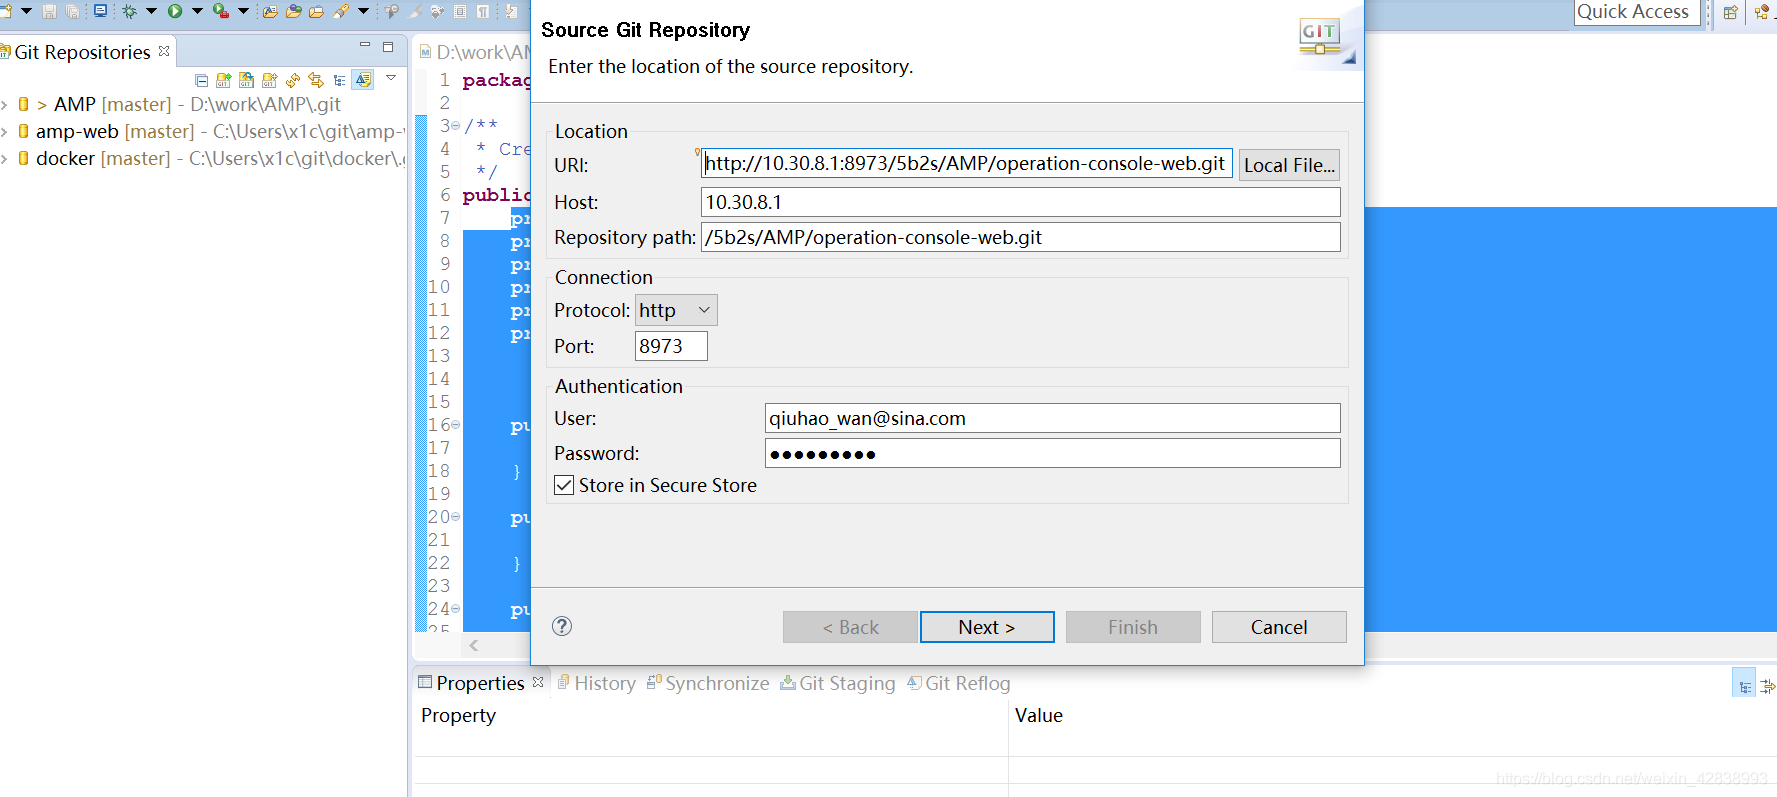Click the Quick Access search box
This screenshot has width=1777, height=797.
tap(1637, 12)
